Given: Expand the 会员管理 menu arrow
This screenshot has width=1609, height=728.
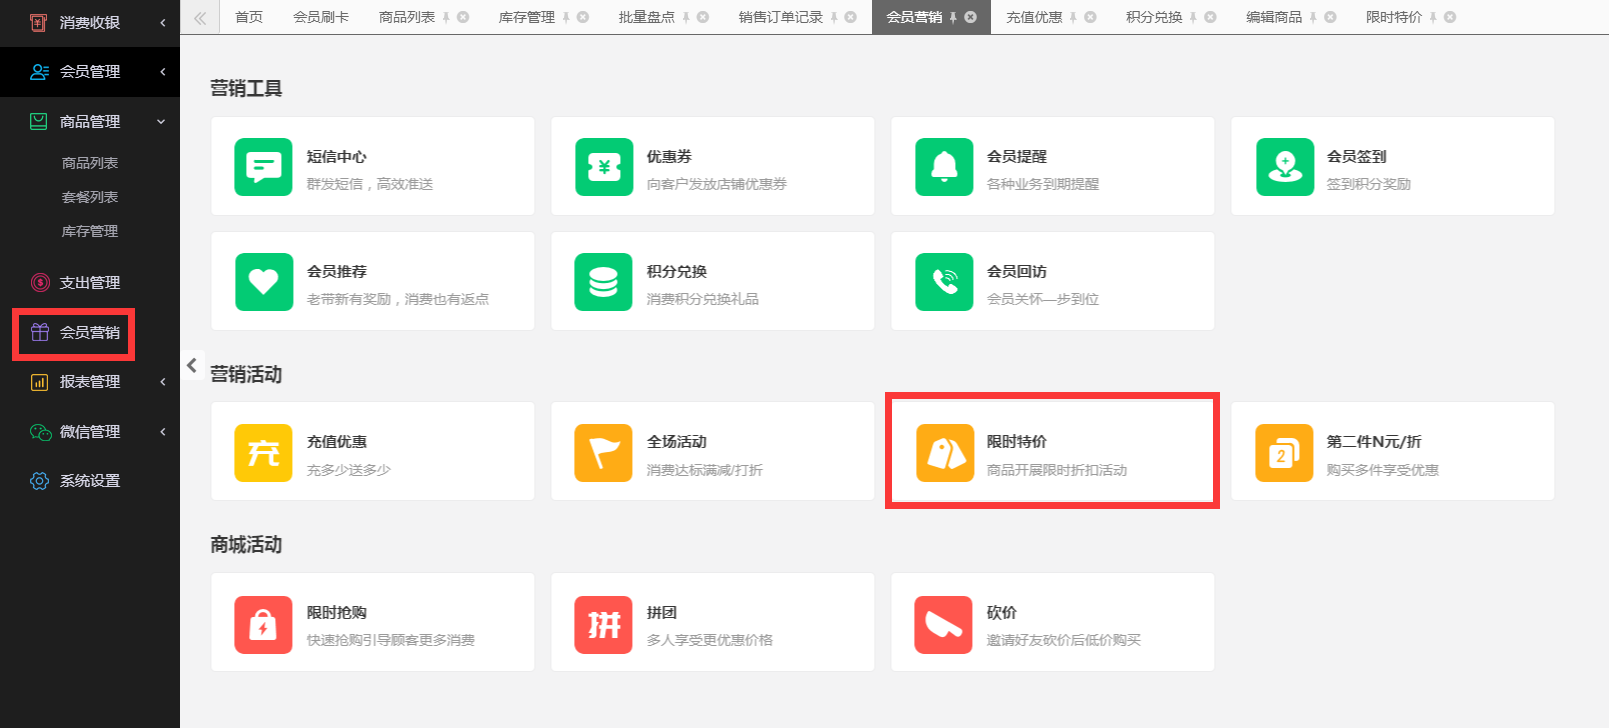Looking at the screenshot, I should click(162, 72).
